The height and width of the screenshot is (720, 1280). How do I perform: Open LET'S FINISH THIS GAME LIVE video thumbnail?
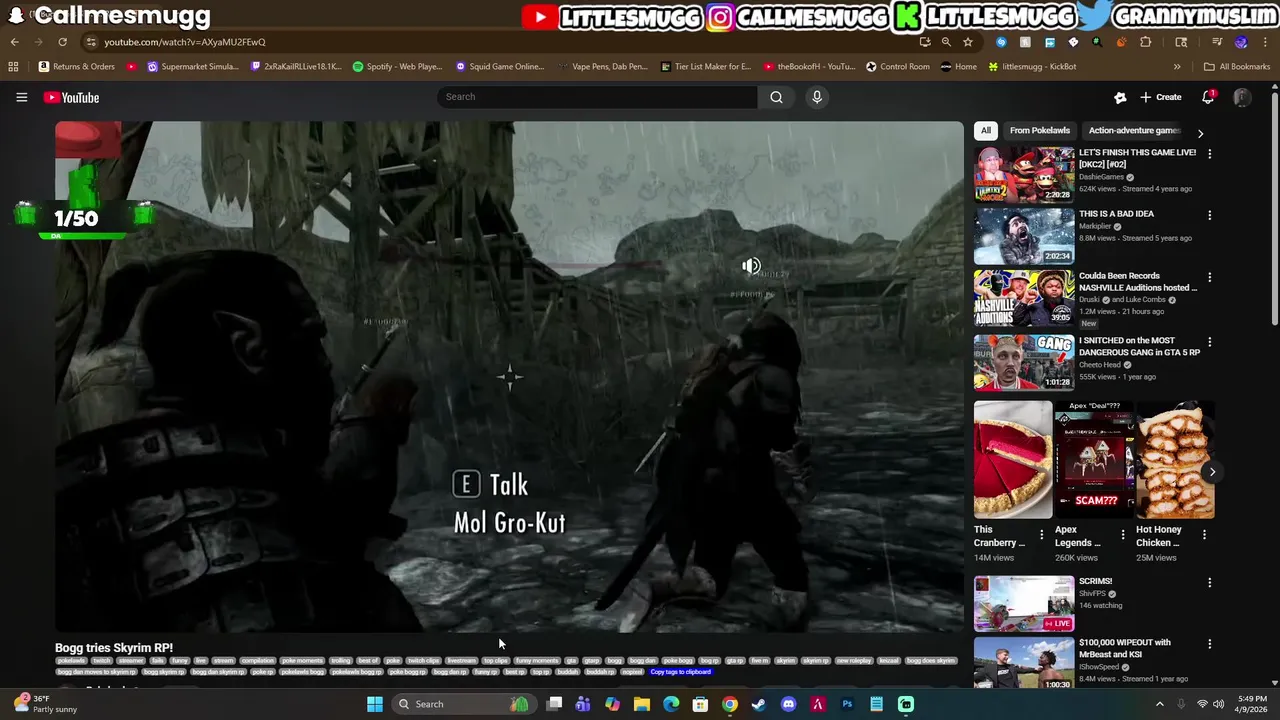(1024, 174)
